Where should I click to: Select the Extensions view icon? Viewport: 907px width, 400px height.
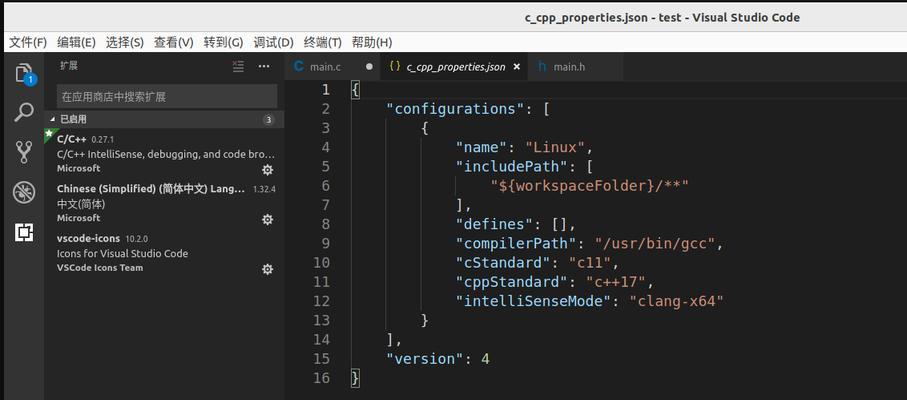click(24, 232)
